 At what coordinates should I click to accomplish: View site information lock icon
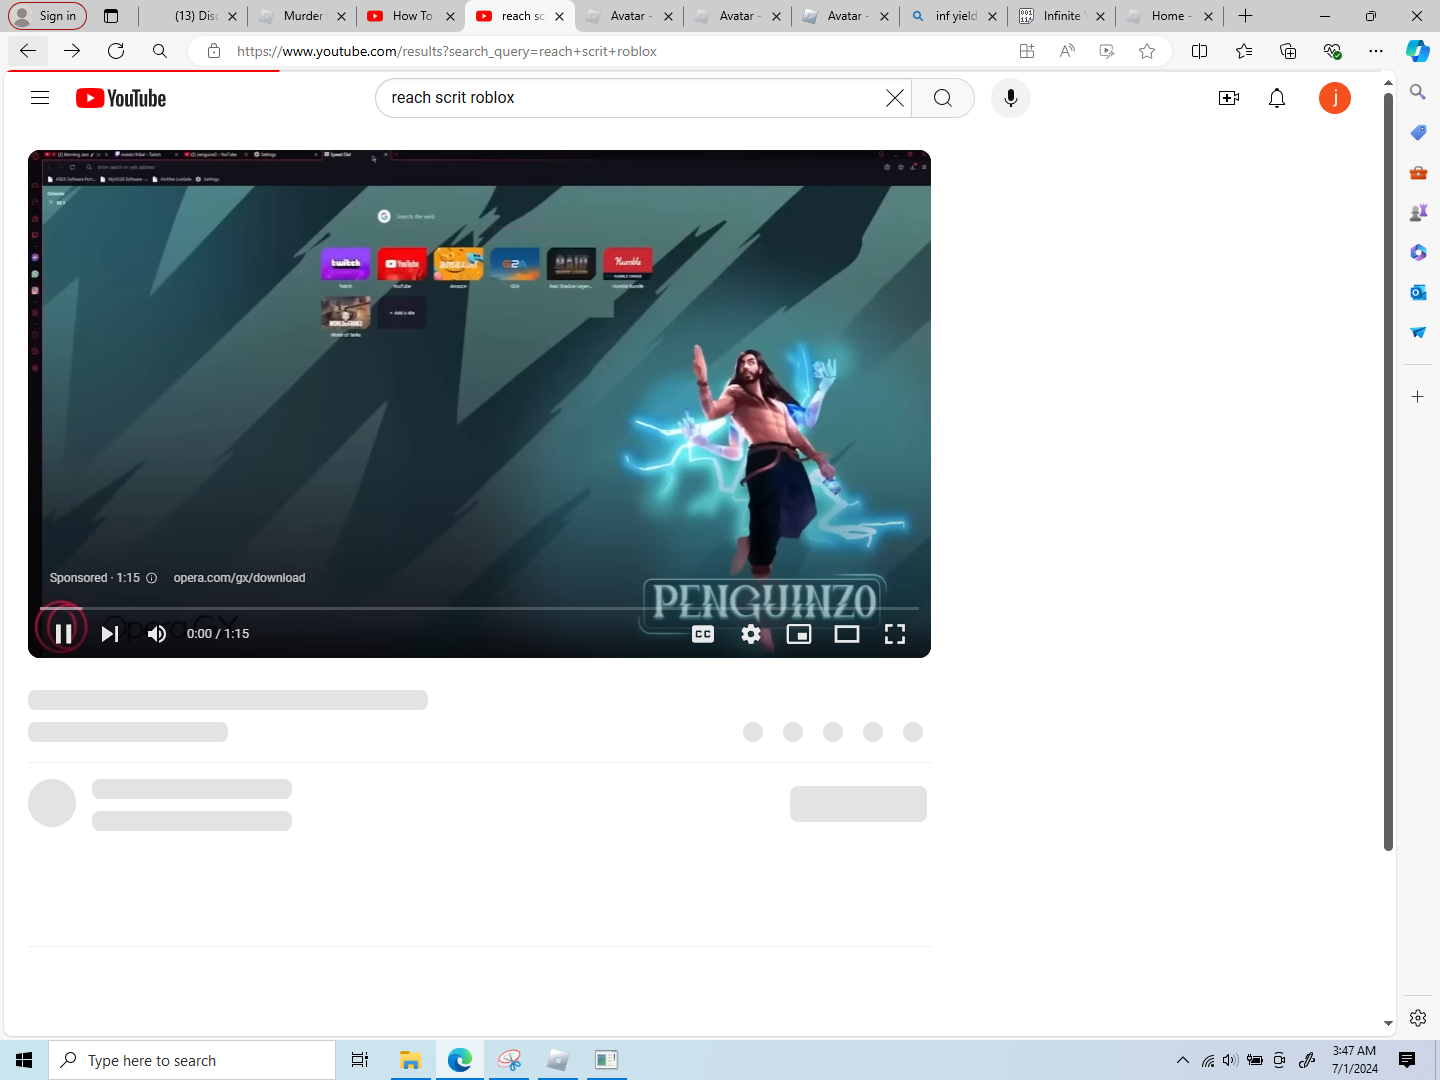[213, 51]
